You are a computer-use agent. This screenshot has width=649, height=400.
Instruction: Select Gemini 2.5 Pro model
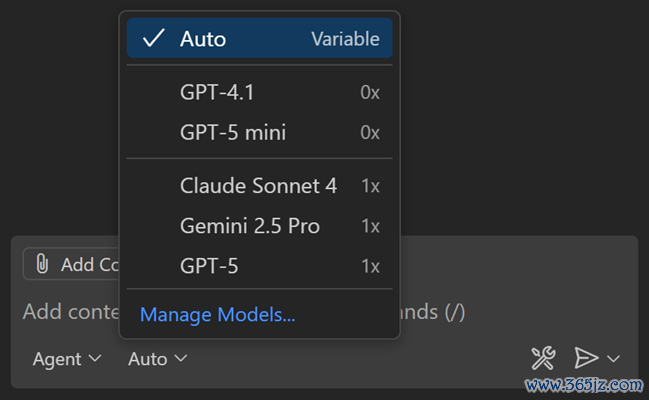click(250, 226)
